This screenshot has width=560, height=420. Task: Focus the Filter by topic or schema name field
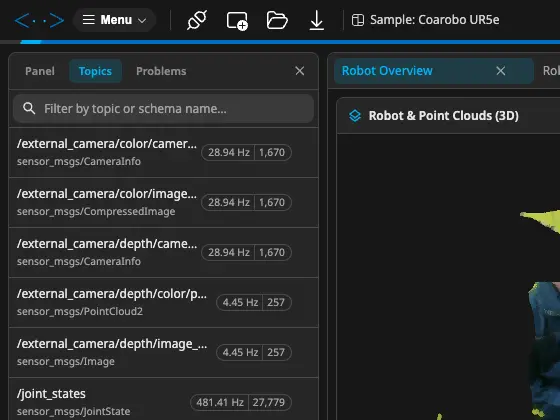pyautogui.click(x=163, y=109)
